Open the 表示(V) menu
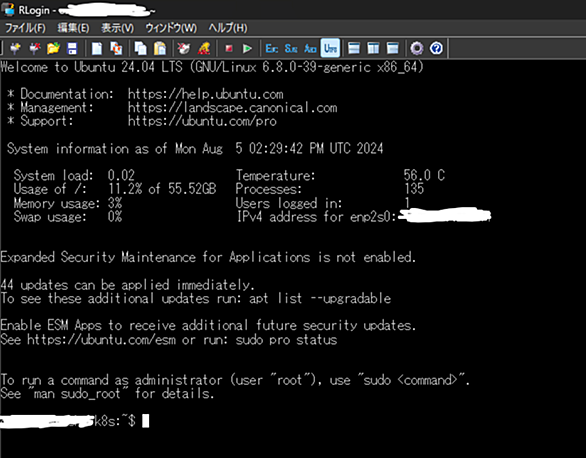Viewport: 586px width, 458px height. click(x=117, y=28)
